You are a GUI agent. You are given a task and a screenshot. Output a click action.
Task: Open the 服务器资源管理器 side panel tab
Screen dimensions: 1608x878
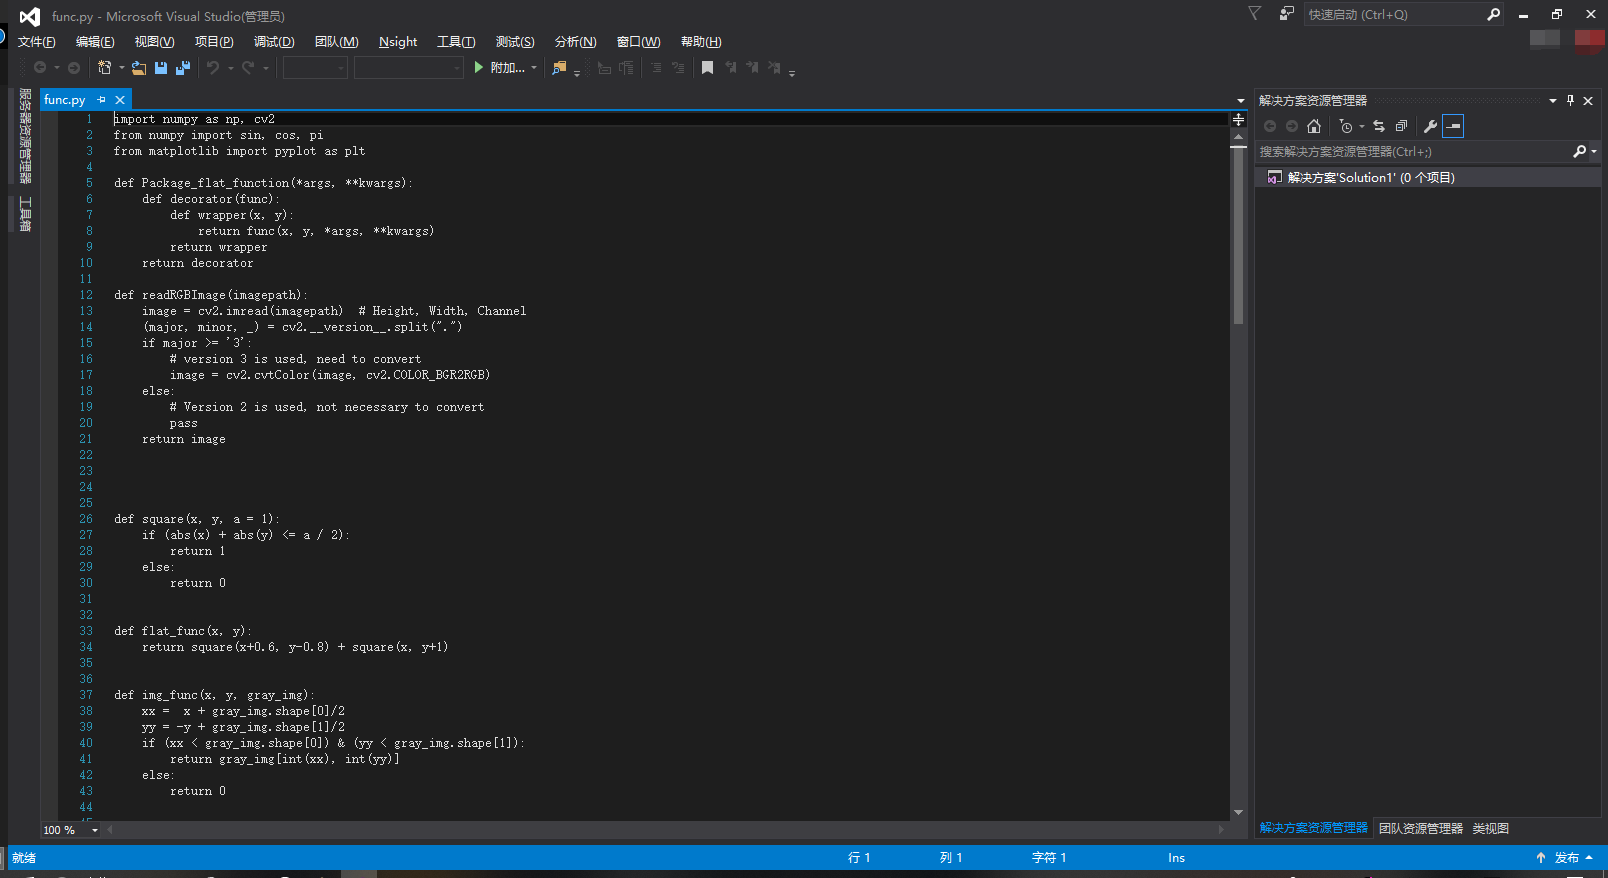[25, 136]
